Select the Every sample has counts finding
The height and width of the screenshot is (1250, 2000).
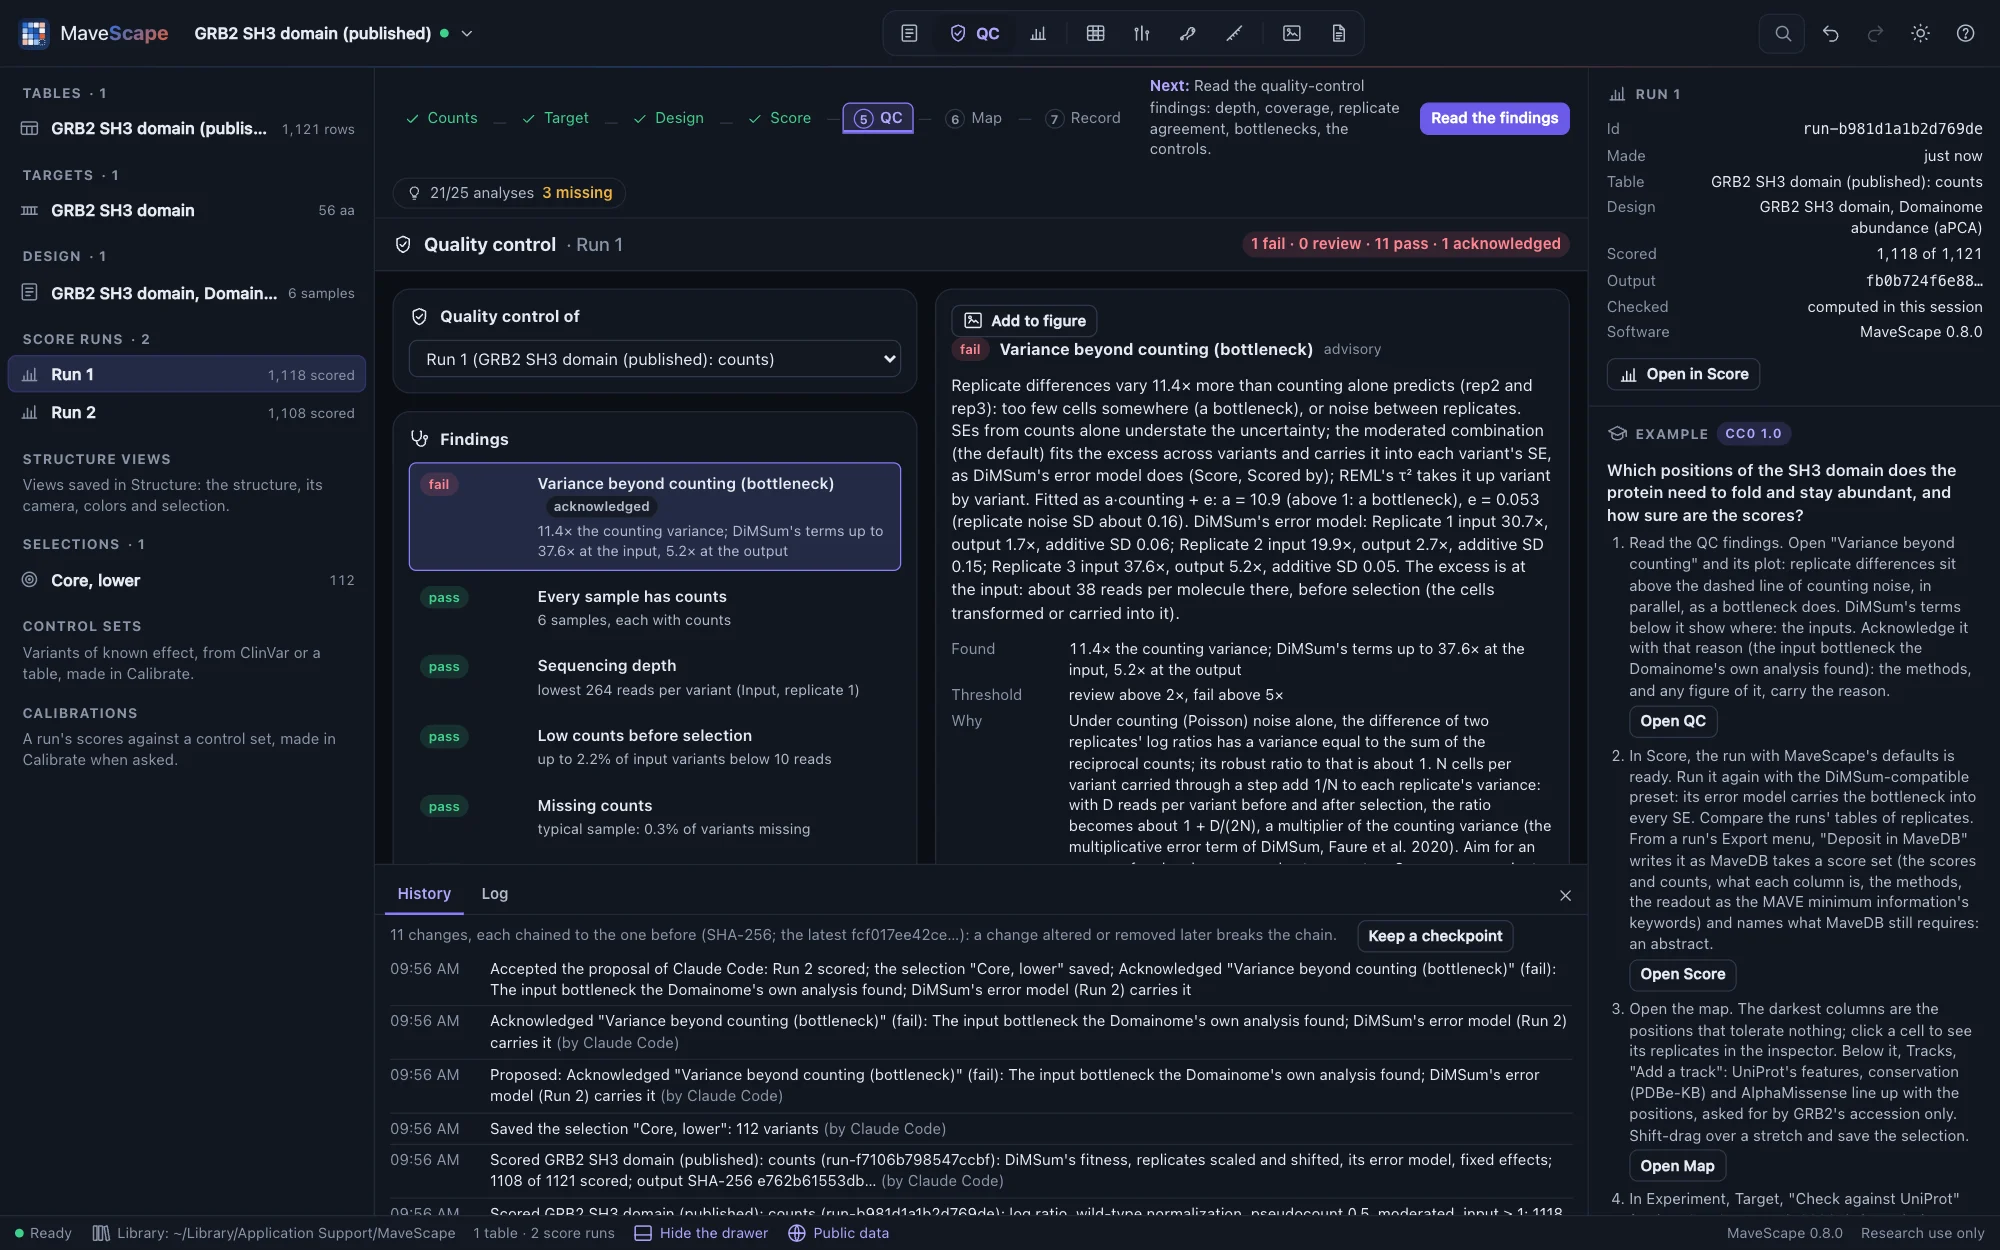tap(655, 608)
